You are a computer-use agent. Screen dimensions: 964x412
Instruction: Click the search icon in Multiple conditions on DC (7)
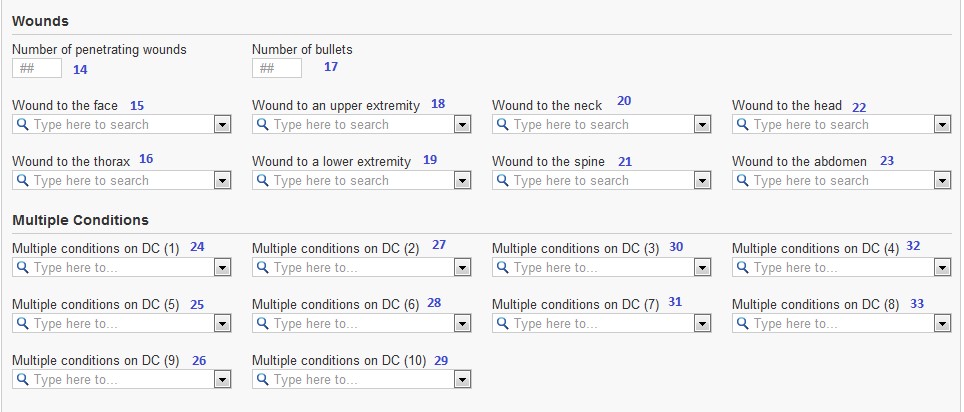(x=503, y=324)
